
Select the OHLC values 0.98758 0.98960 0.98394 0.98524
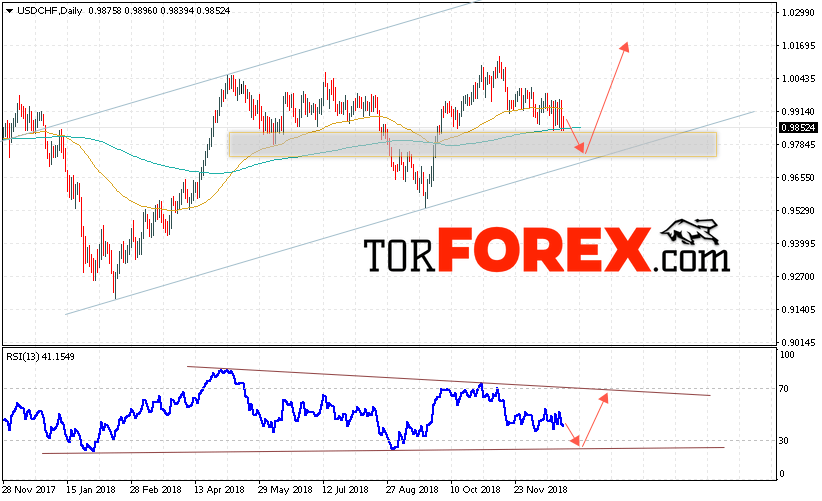pyautogui.click(x=159, y=11)
